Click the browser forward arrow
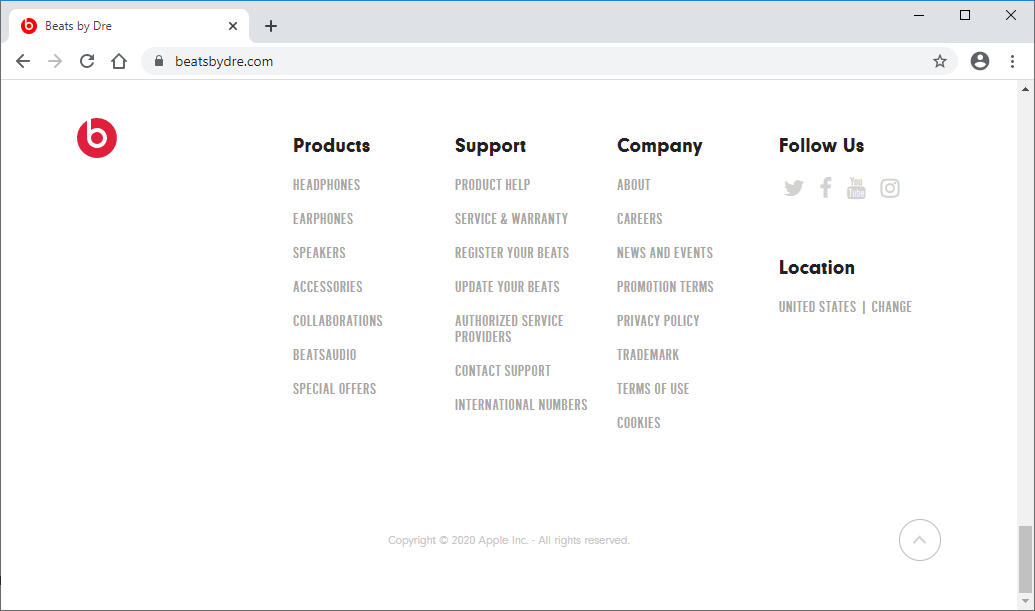Image resolution: width=1035 pixels, height=611 pixels. point(55,61)
